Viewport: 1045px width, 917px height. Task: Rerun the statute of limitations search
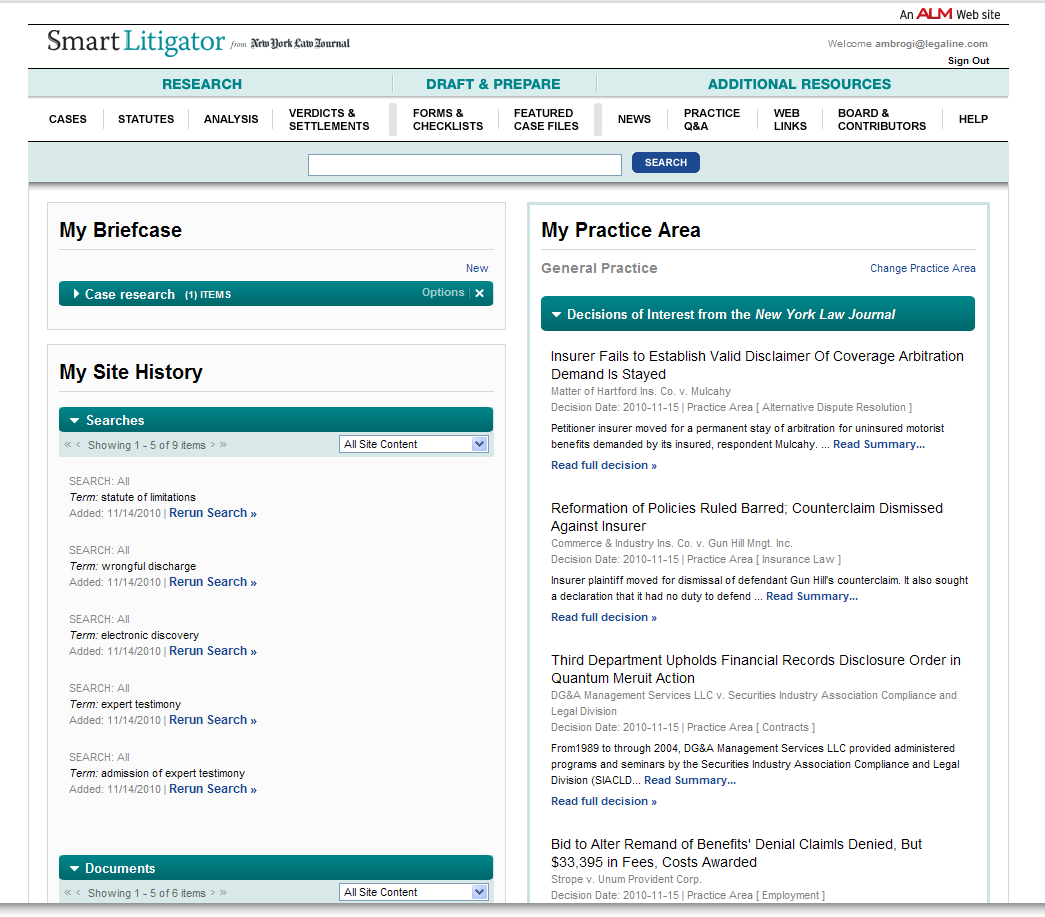coord(213,513)
